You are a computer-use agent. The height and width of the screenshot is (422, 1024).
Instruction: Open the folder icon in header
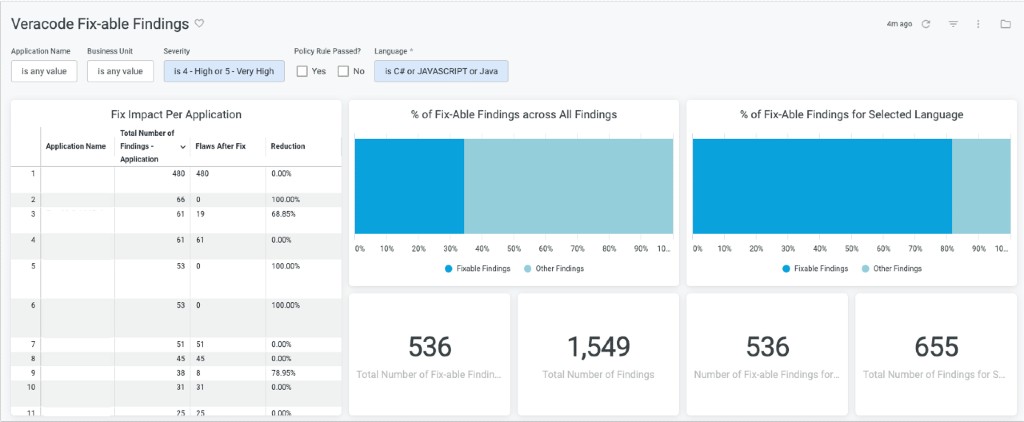pyautogui.click(x=1006, y=24)
